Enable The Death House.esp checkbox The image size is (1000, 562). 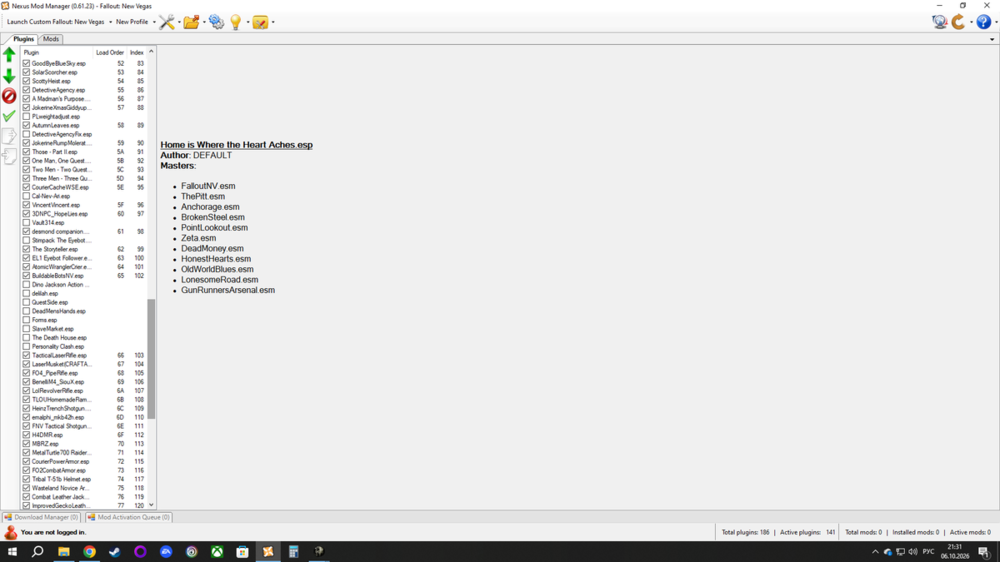(x=26, y=338)
